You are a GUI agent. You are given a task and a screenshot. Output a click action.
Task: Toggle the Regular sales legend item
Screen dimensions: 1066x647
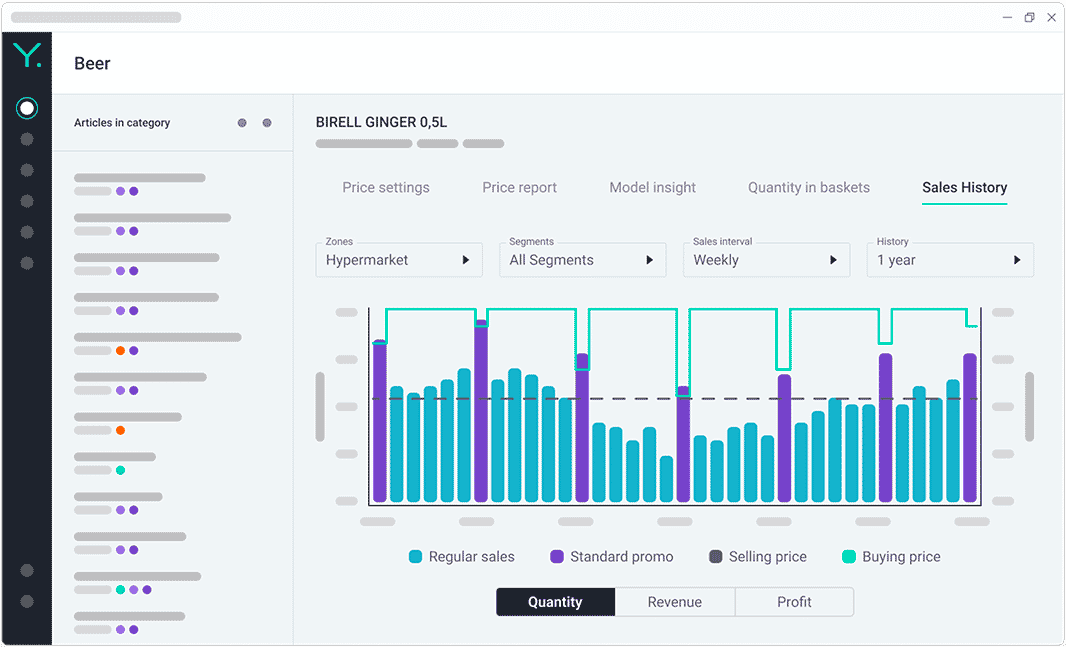tap(462, 557)
